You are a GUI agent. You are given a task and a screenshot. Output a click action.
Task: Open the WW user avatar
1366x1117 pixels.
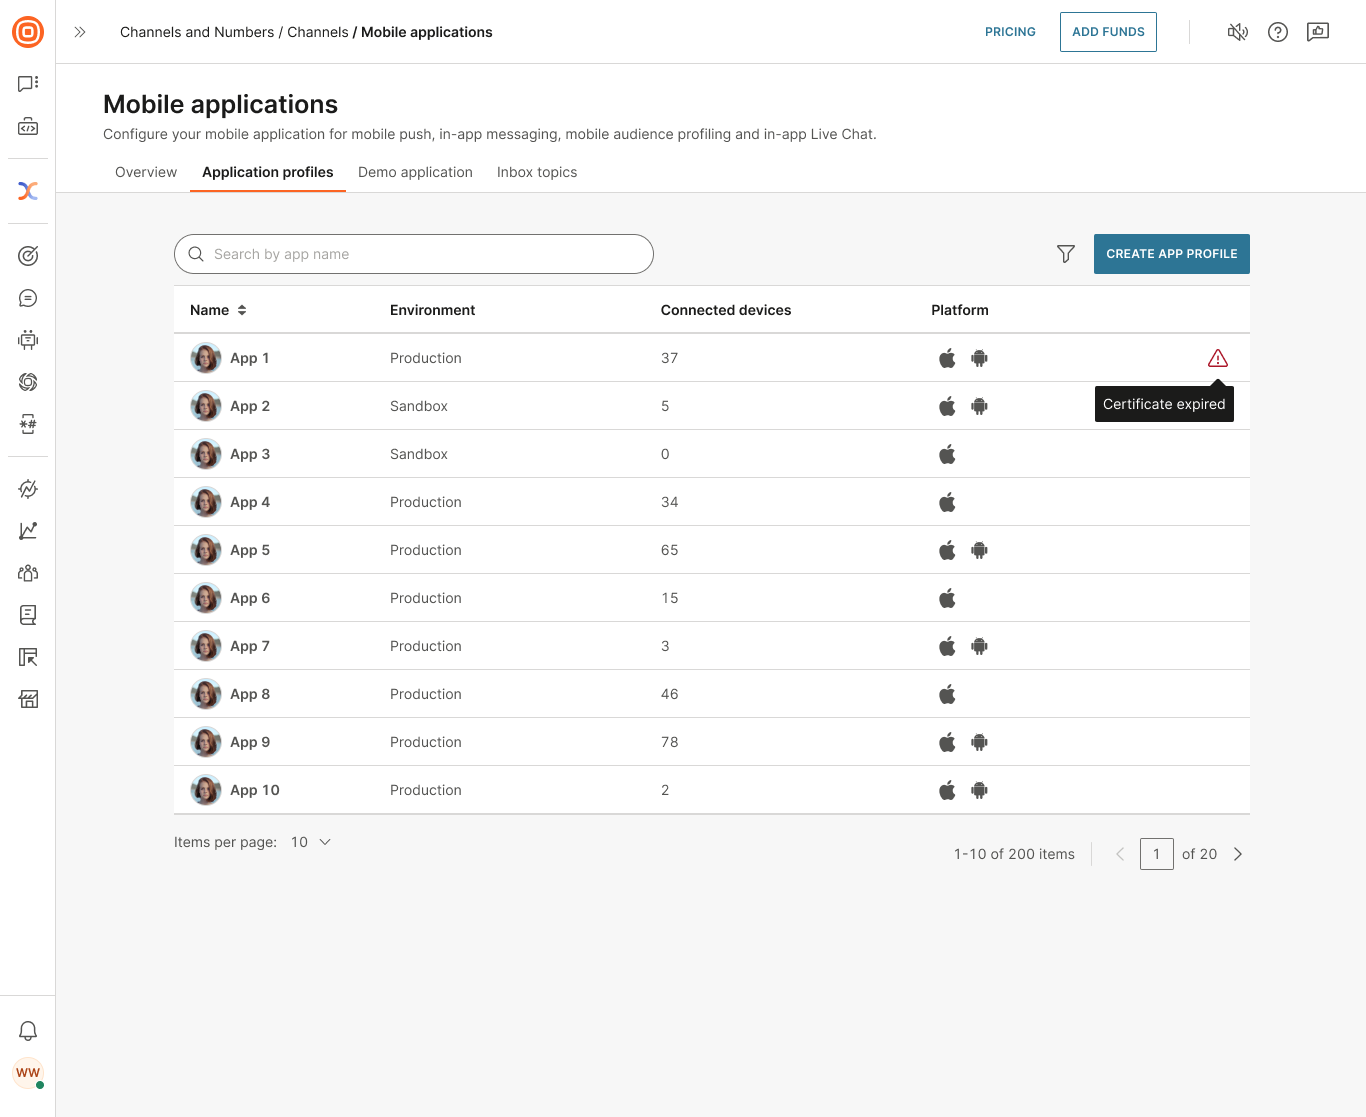[28, 1073]
